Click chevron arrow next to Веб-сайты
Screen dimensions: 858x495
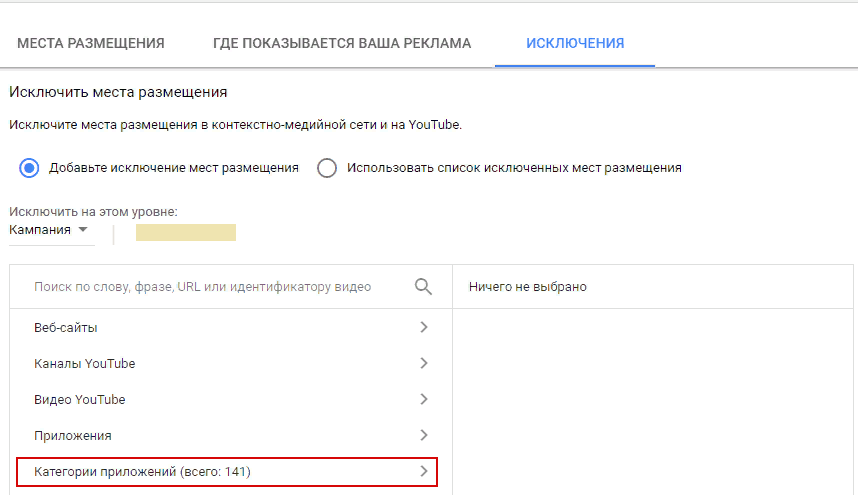(x=424, y=327)
